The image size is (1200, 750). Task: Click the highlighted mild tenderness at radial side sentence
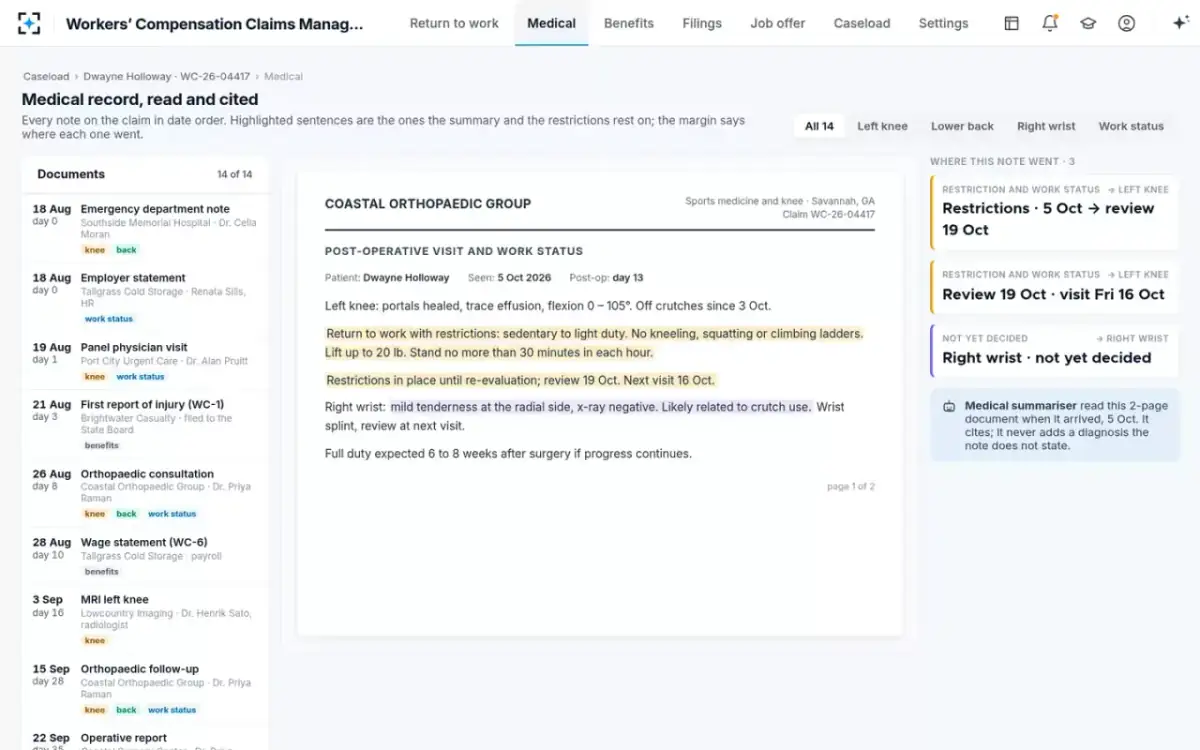click(x=601, y=407)
